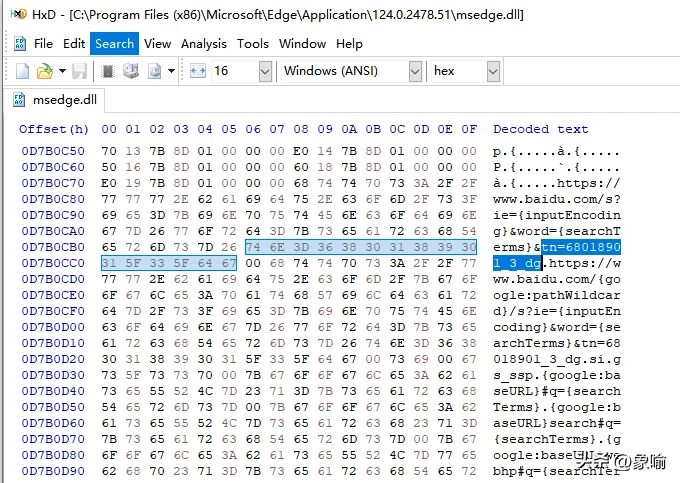Click the Offset(h) column header
This screenshot has height=483, width=680.
[54, 129]
